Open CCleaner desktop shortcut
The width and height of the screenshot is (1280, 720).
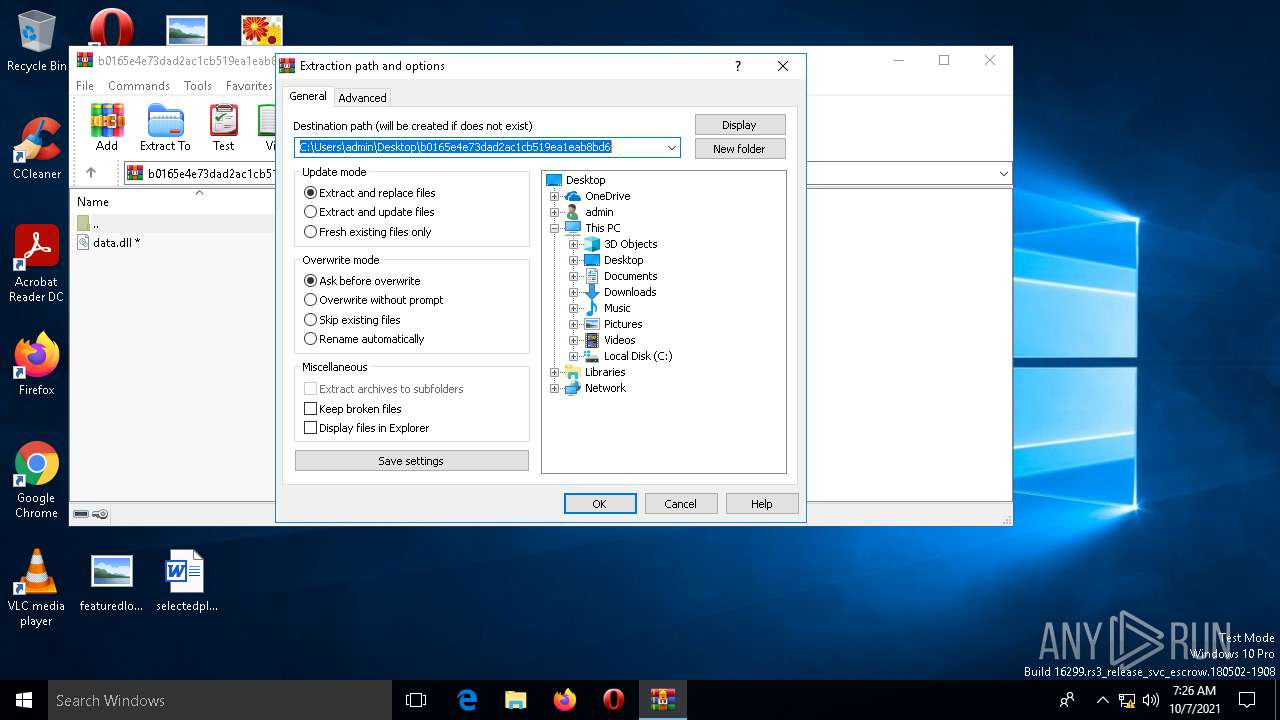37,148
